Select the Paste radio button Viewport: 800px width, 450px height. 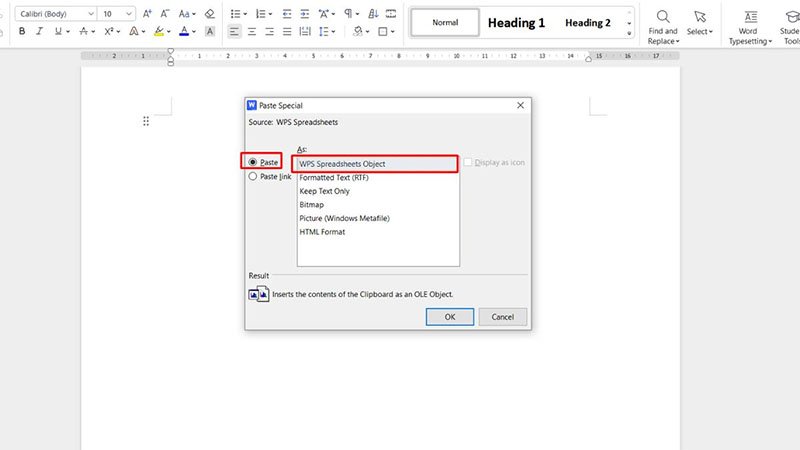point(253,162)
